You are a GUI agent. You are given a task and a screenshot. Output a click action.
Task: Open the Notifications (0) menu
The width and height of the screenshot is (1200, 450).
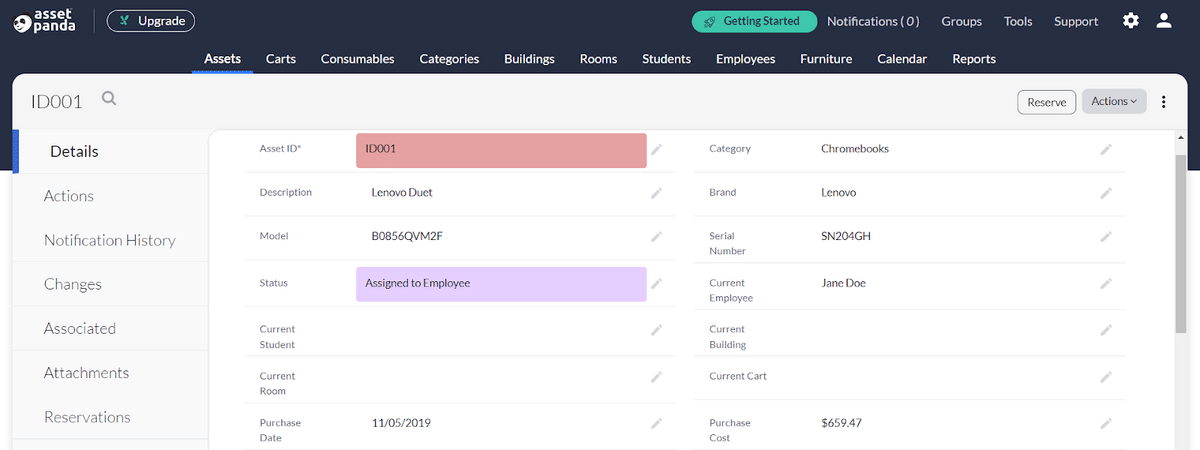pyautogui.click(x=873, y=21)
